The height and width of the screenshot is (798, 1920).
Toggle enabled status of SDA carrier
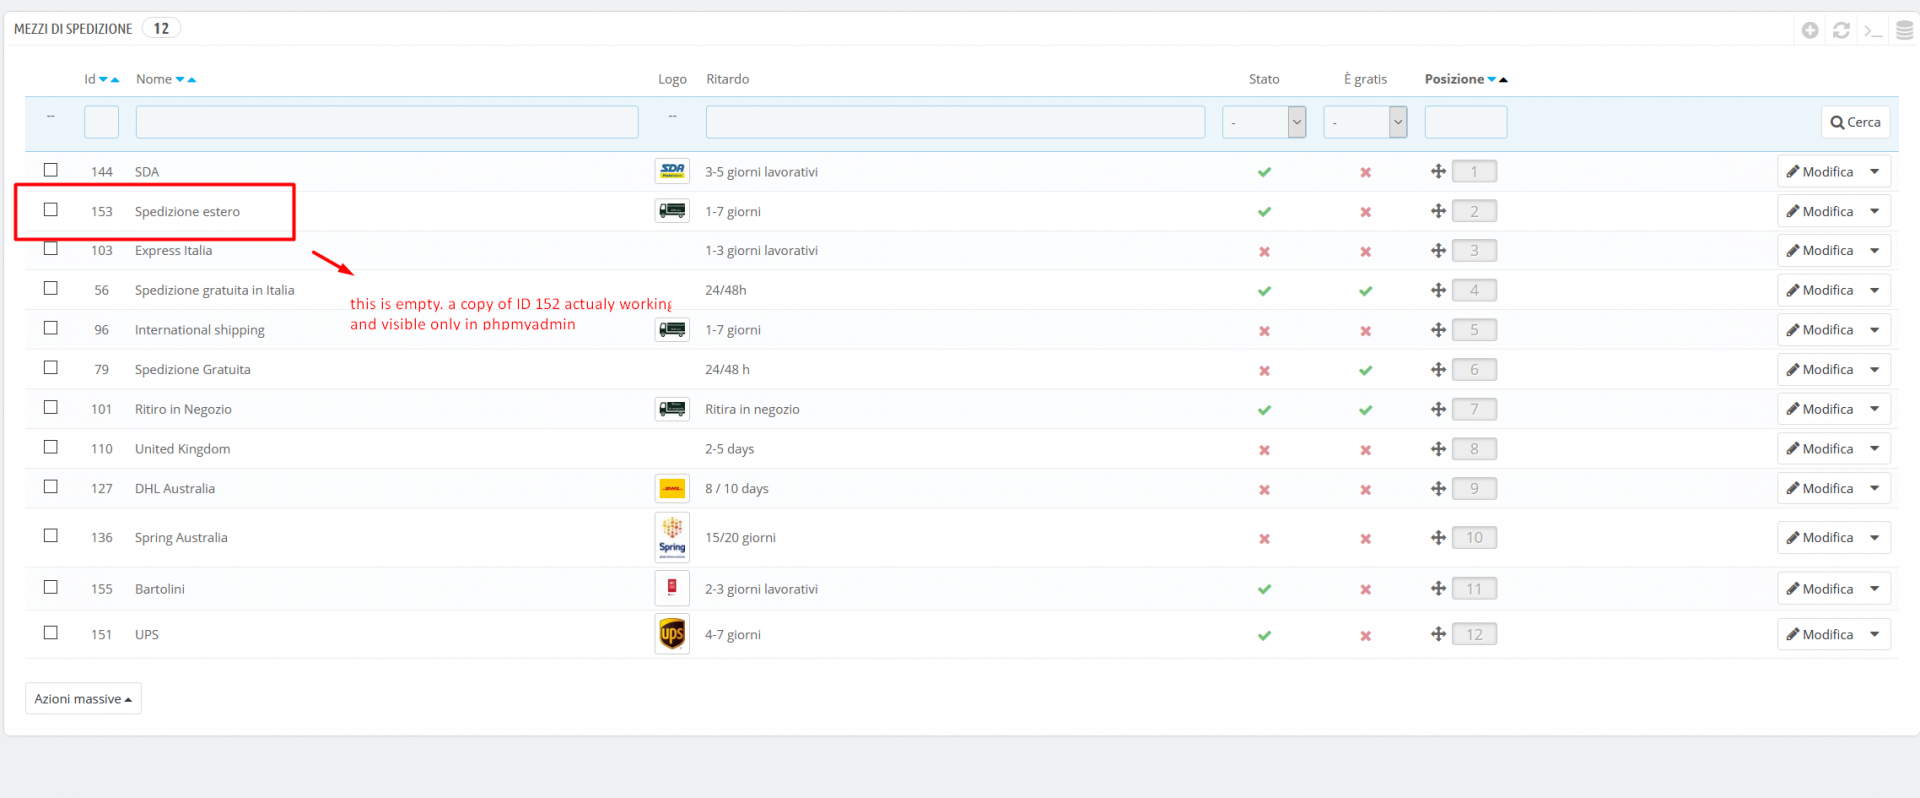point(1264,172)
